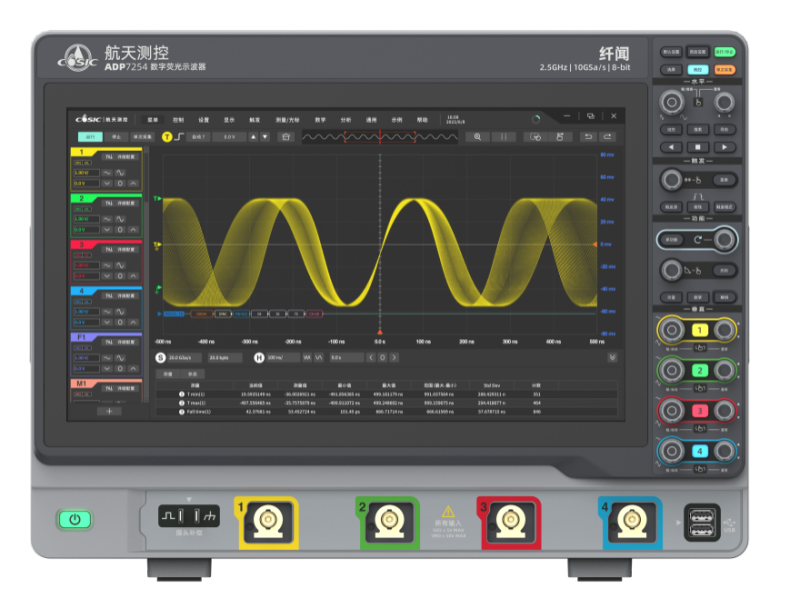Screen dimensions: 800x608
Task: Click the vertical cursors icon in toolbar
Action: click(504, 137)
